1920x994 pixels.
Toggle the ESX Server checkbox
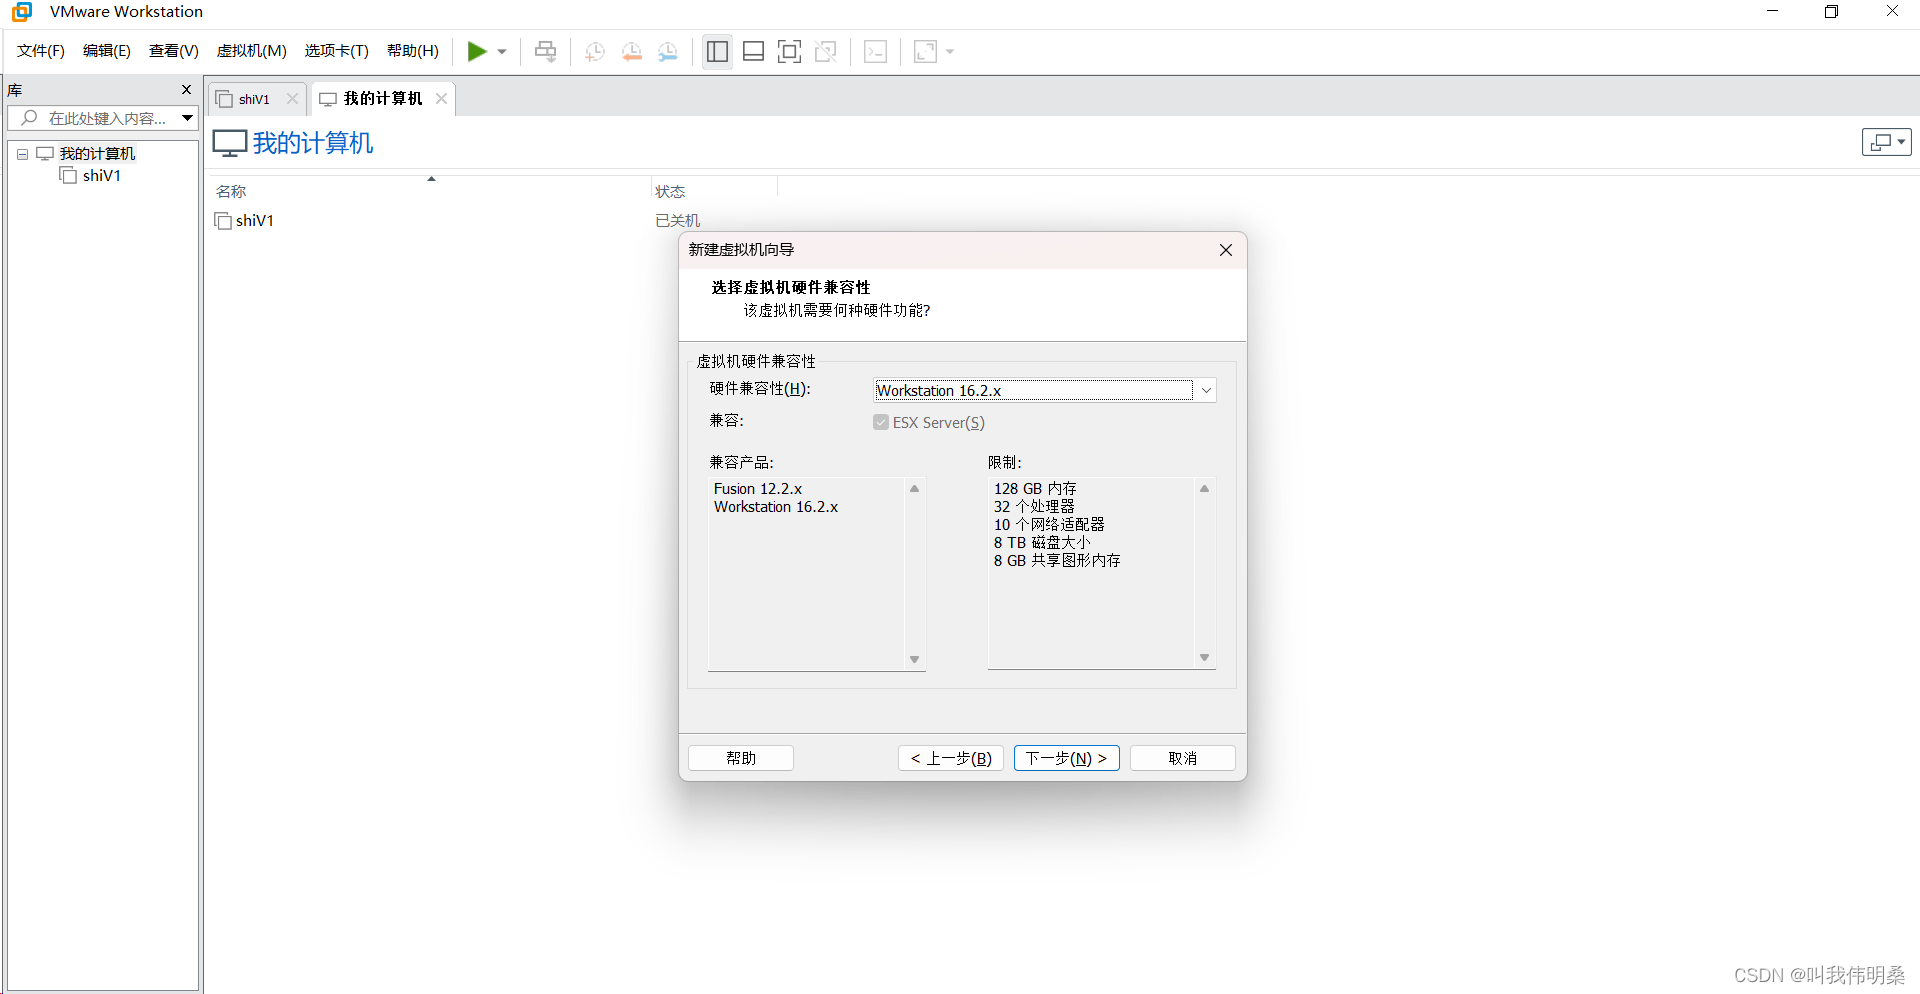pyautogui.click(x=881, y=422)
